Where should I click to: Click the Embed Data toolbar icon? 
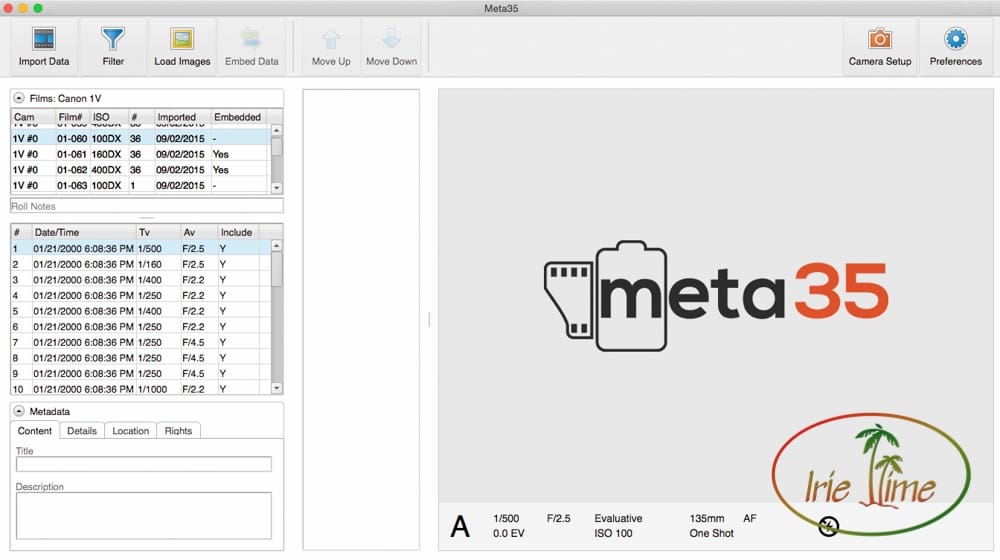pyautogui.click(x=251, y=40)
